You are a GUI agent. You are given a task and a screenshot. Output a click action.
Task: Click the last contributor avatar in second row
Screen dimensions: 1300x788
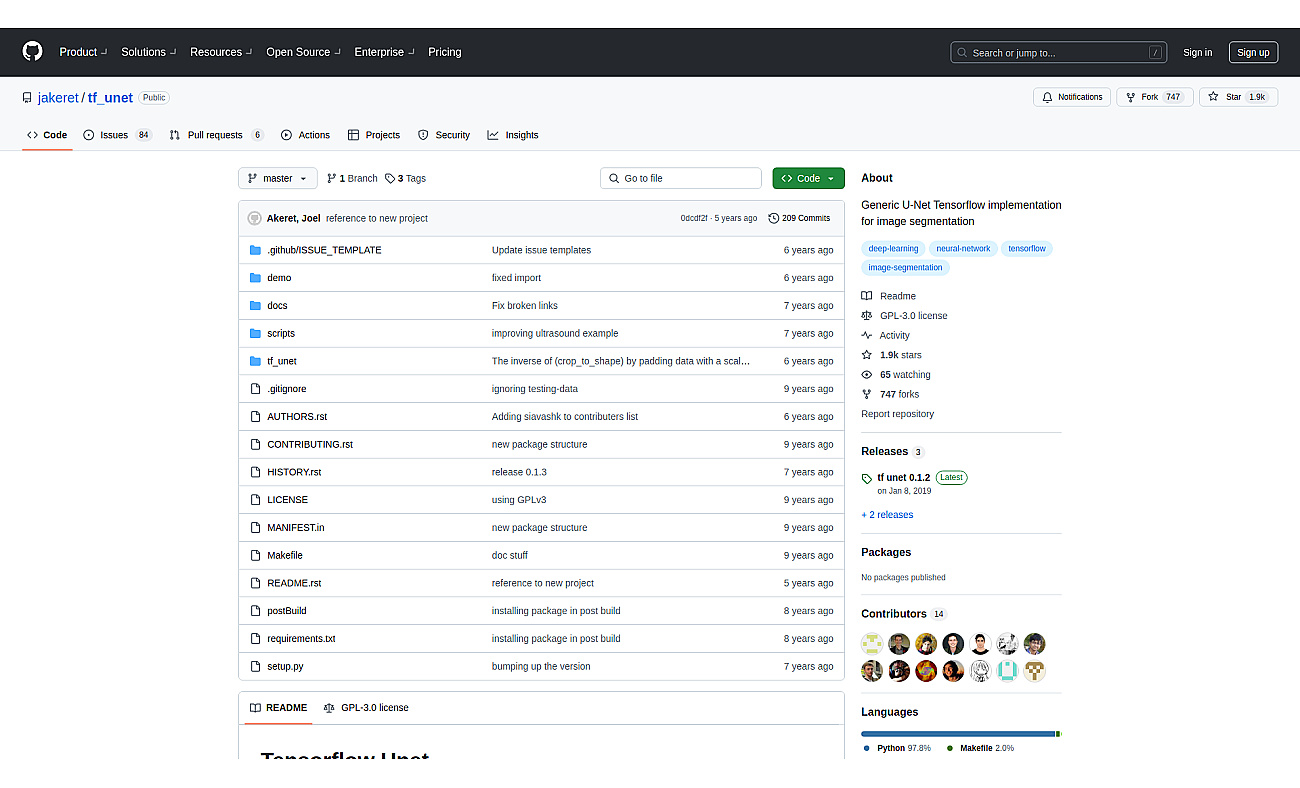(x=1034, y=671)
